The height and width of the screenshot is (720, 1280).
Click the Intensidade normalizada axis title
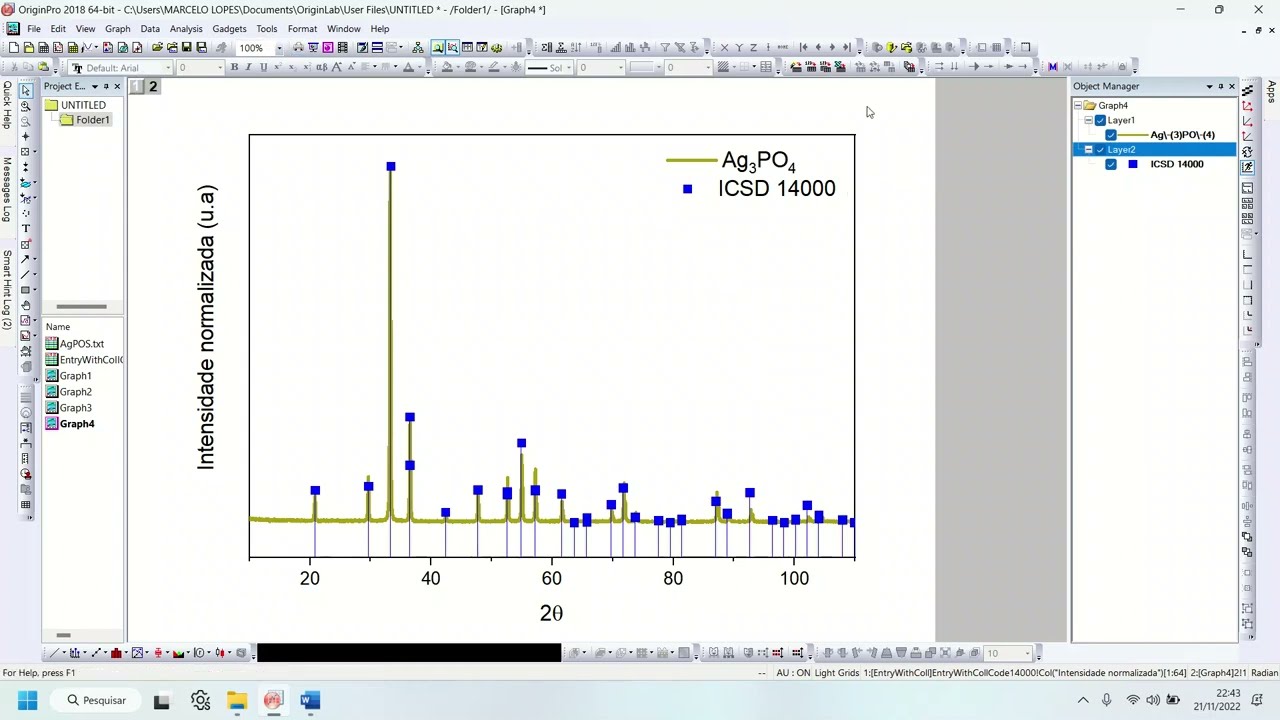(x=206, y=327)
